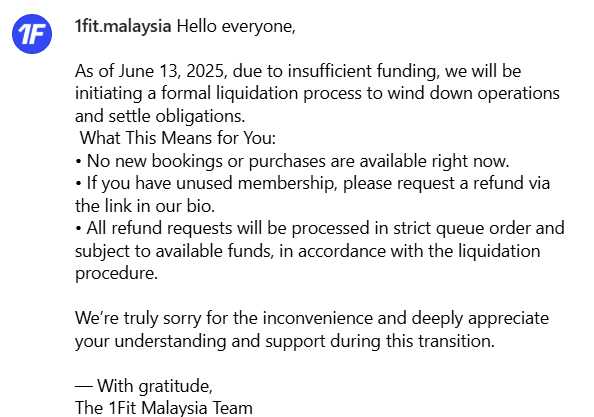Click the line "and settle obligations."
The image size is (594, 417).
pyautogui.click(x=160, y=116)
